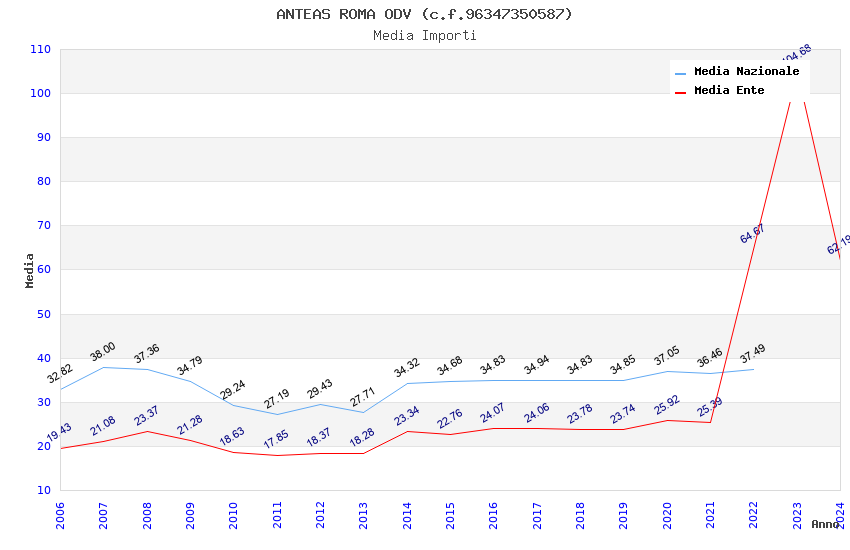Click the 29.24 national value label

point(233,390)
